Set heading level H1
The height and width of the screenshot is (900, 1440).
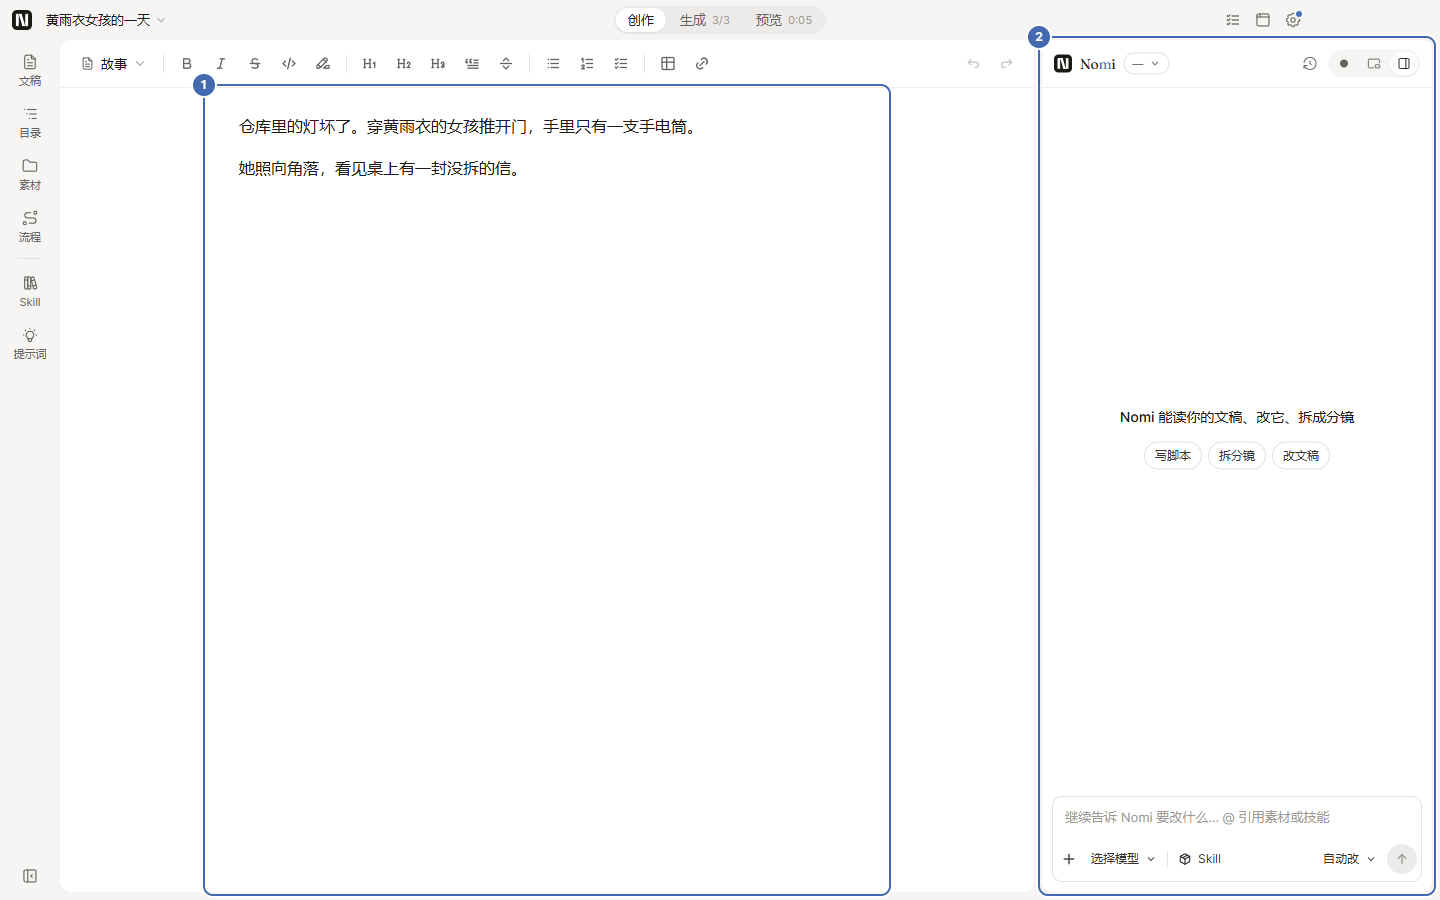[x=370, y=64]
